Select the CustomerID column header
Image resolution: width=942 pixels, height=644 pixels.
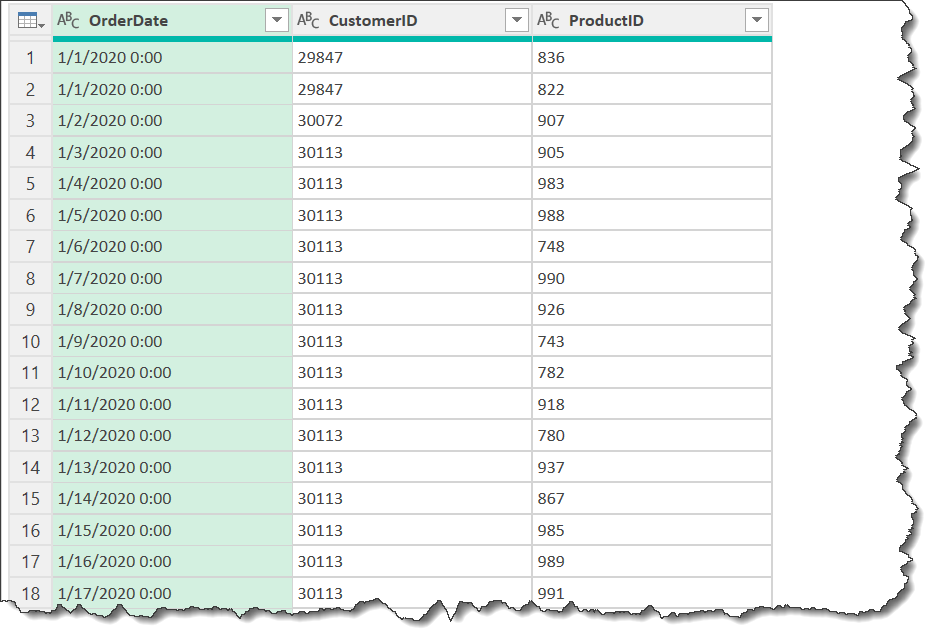tap(412, 21)
